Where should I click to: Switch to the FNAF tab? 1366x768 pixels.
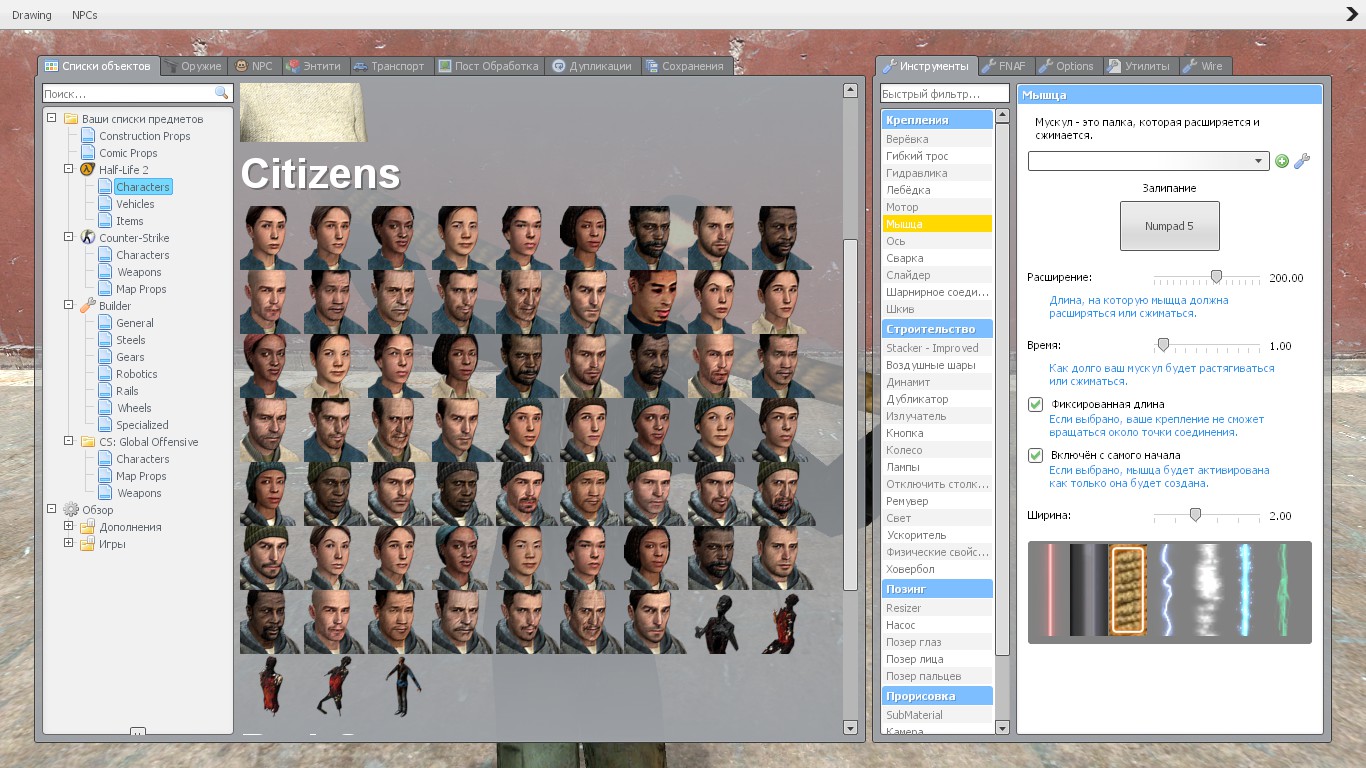click(1006, 66)
